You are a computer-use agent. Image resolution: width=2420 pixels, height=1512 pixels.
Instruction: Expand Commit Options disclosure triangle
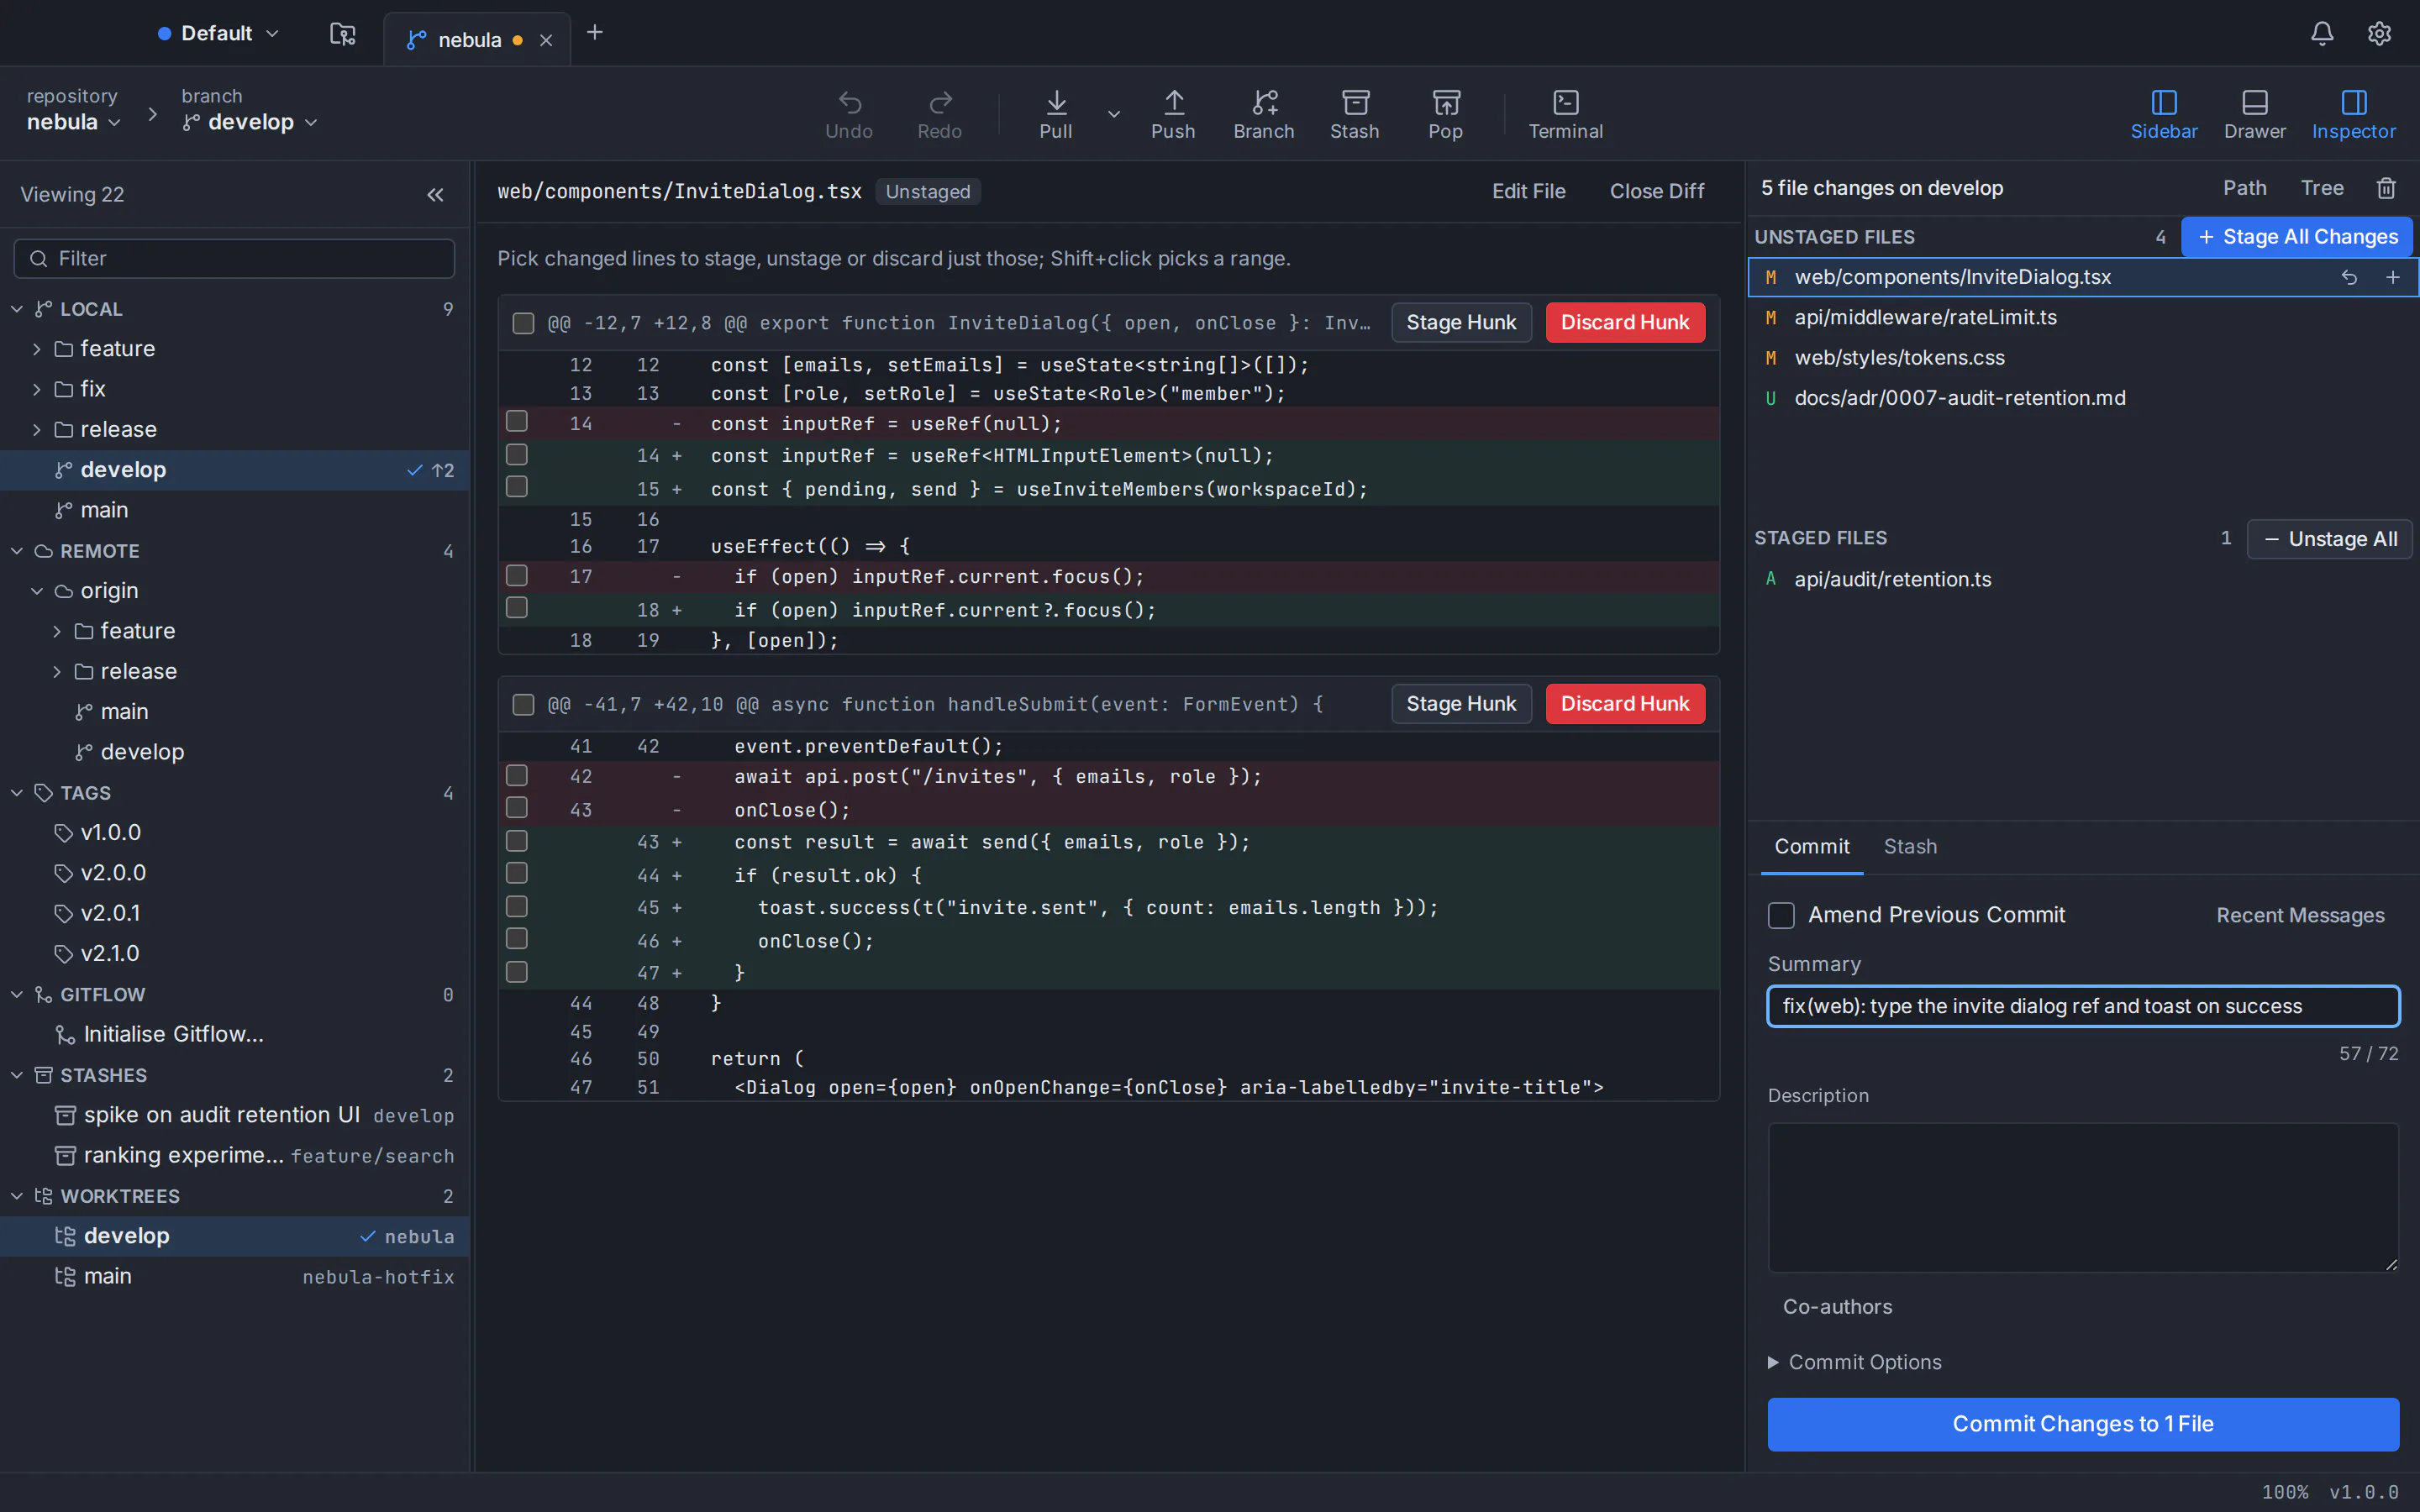click(x=1773, y=1362)
